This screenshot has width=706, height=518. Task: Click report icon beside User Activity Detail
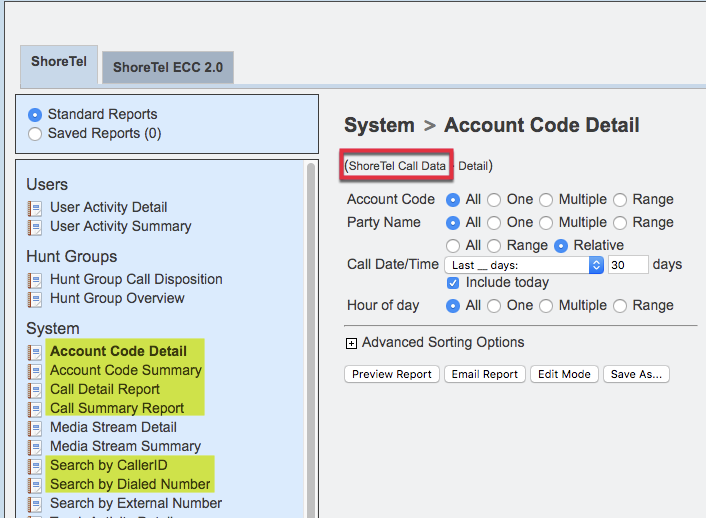click(35, 208)
